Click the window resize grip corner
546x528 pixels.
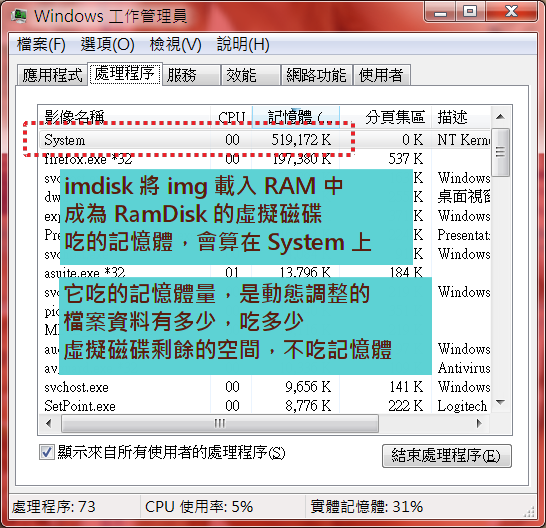click(530, 512)
